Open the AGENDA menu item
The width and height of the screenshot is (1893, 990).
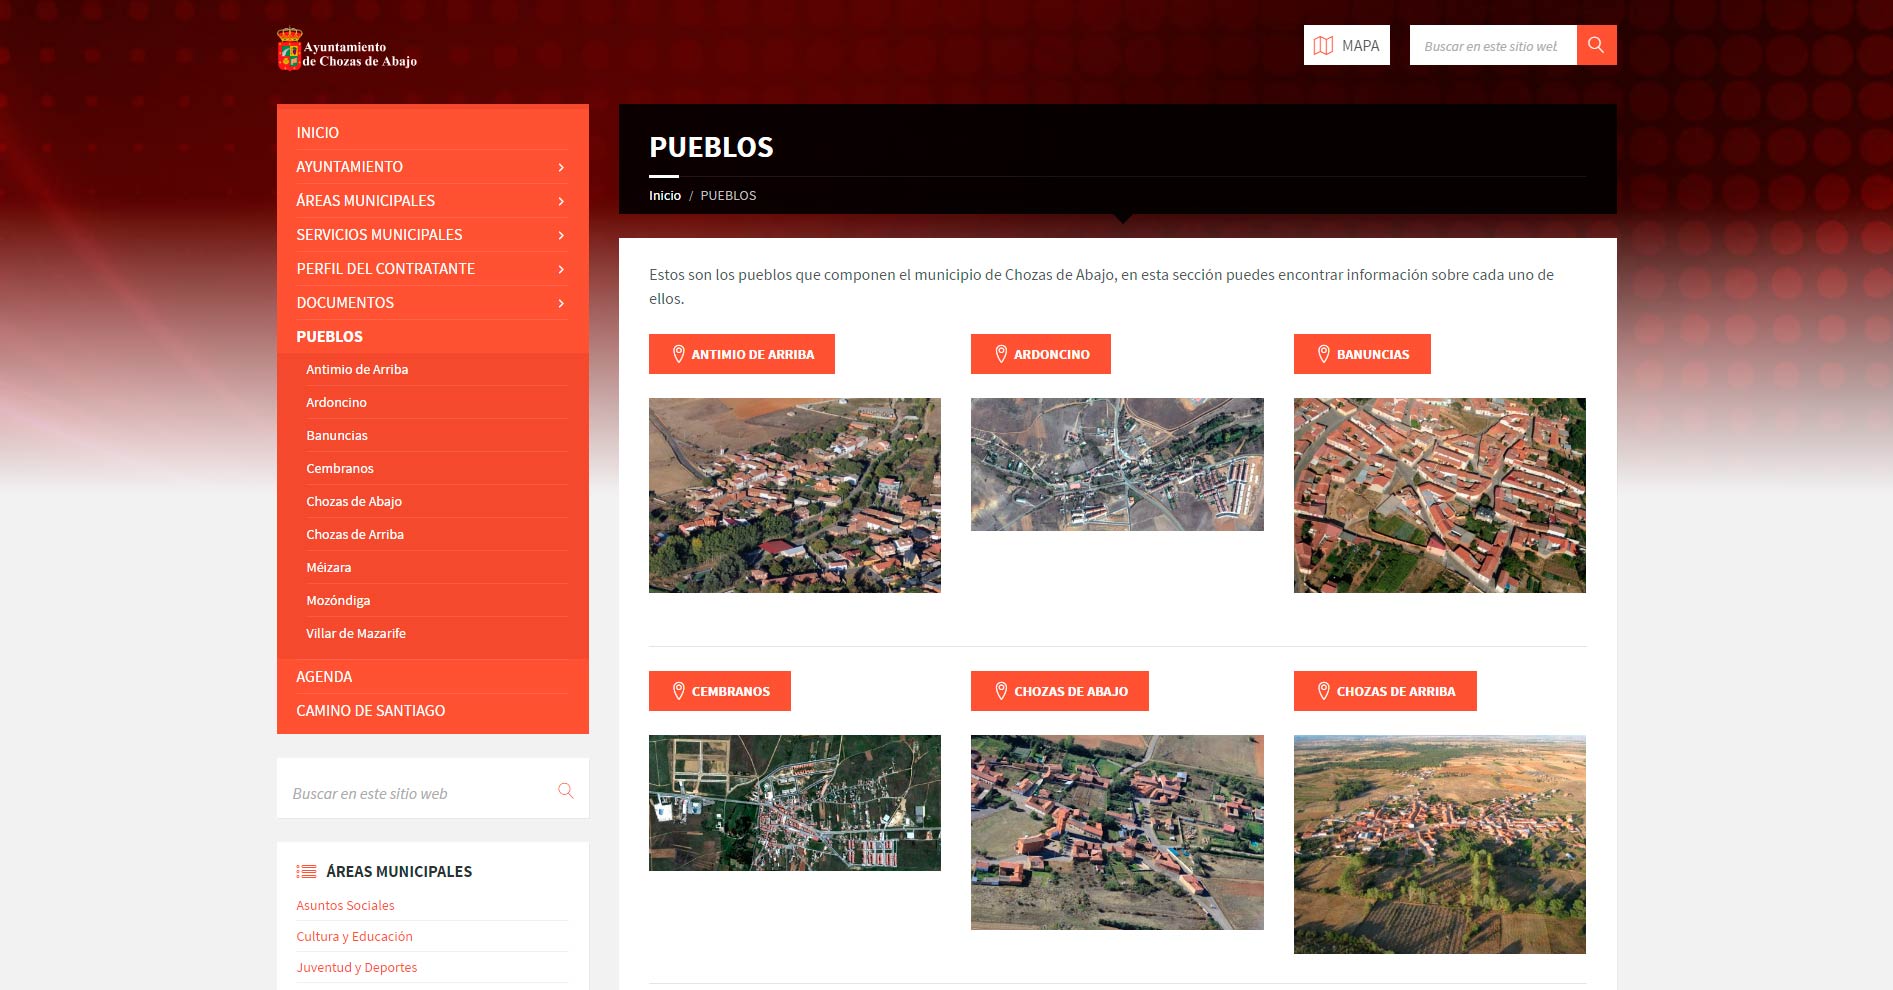point(324,677)
